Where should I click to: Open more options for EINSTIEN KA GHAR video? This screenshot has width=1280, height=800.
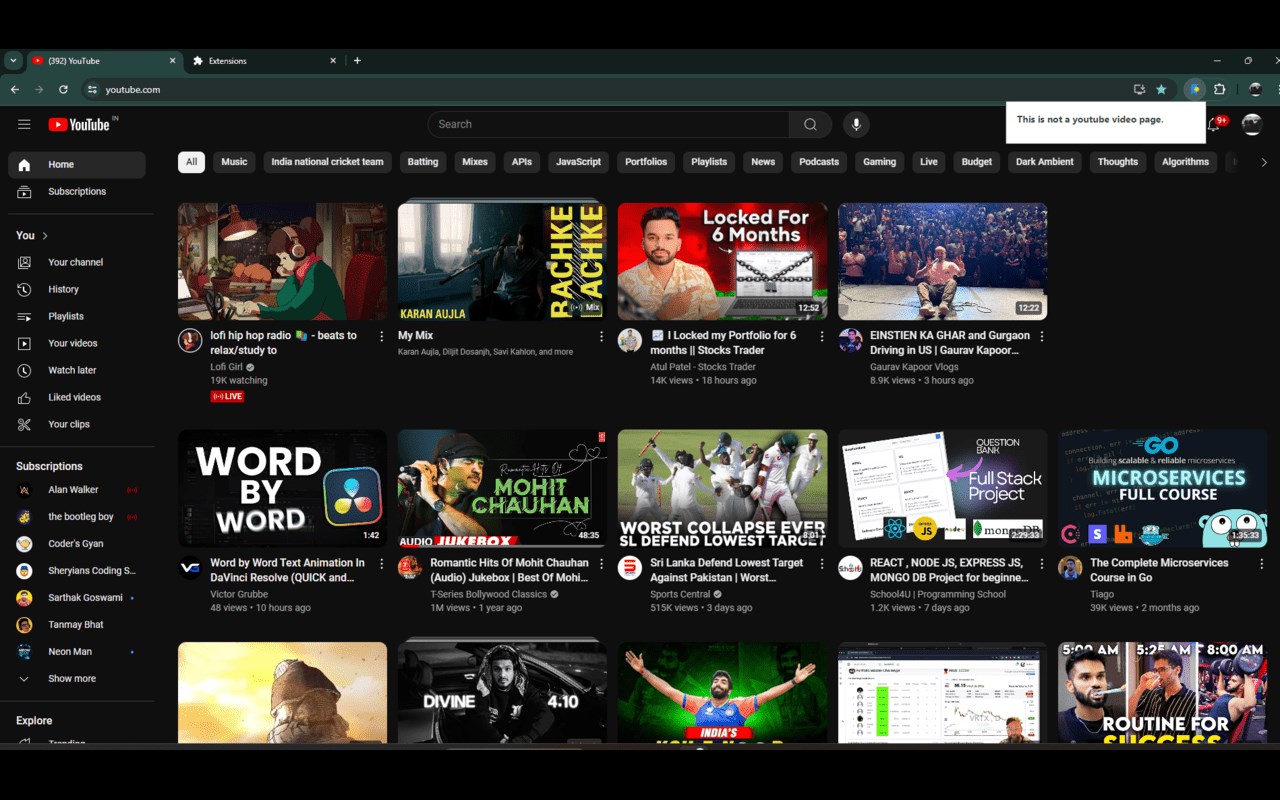click(x=1042, y=337)
